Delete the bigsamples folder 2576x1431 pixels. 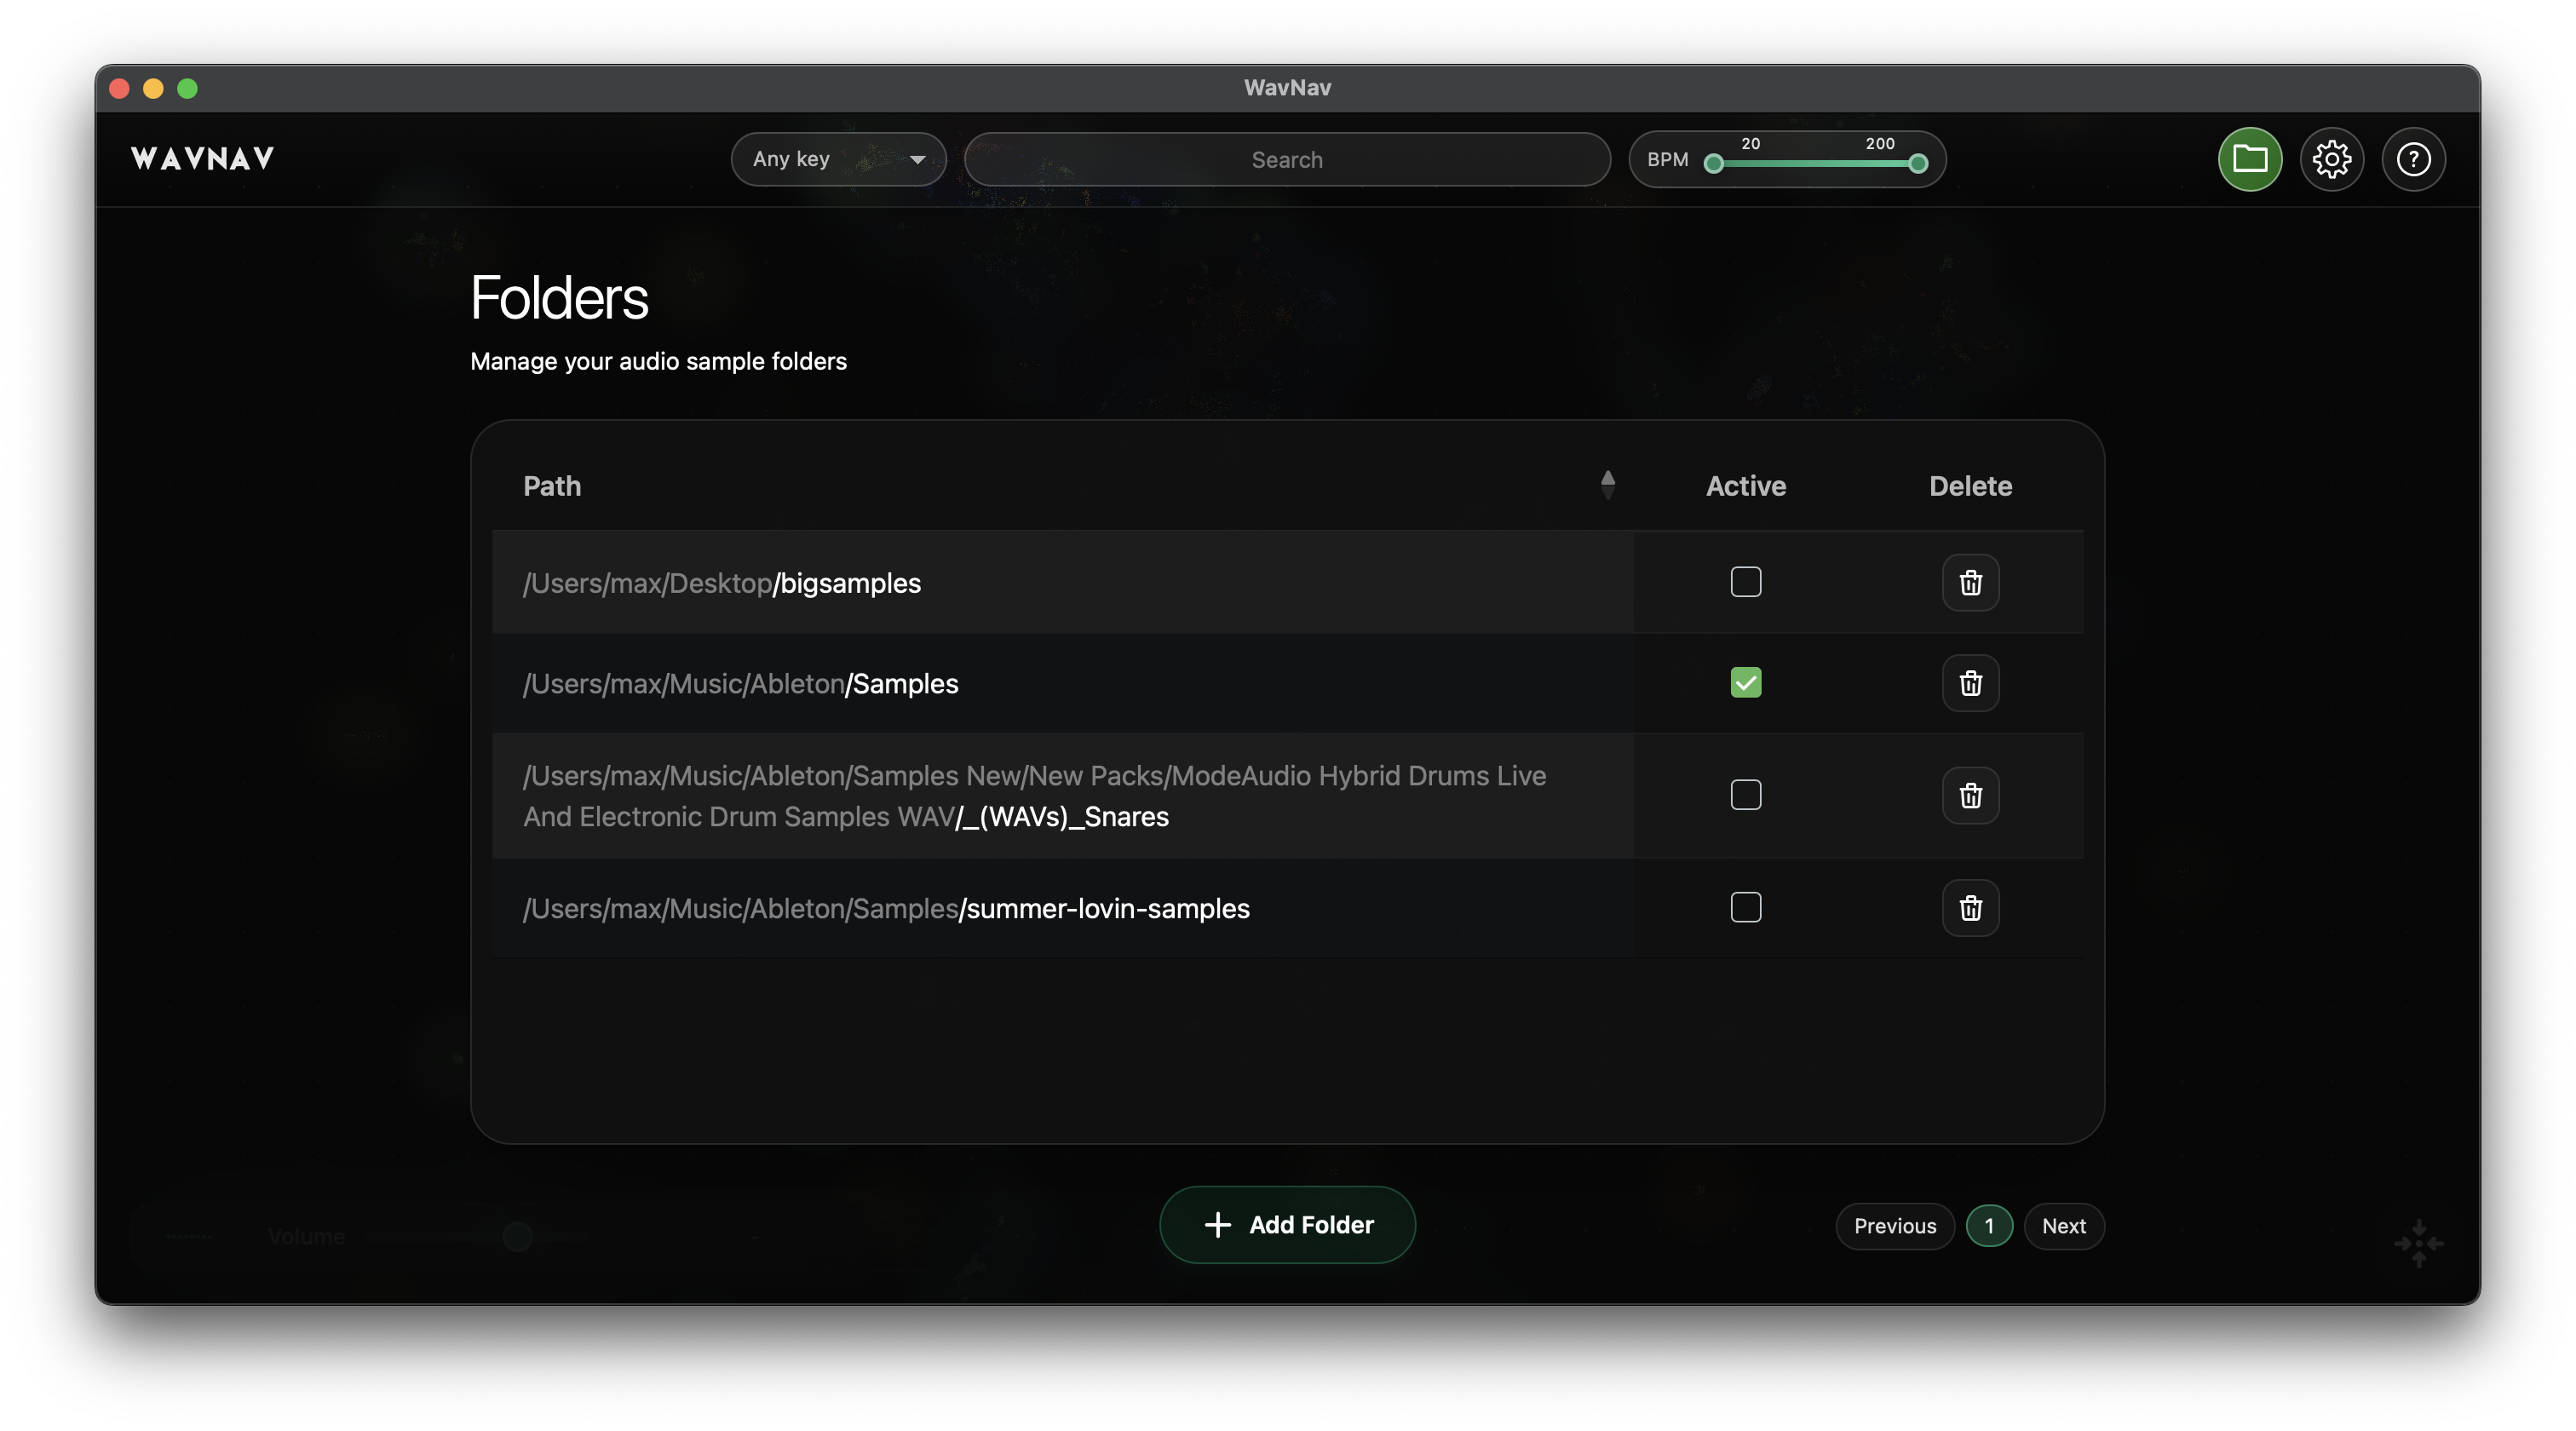pyautogui.click(x=1970, y=583)
